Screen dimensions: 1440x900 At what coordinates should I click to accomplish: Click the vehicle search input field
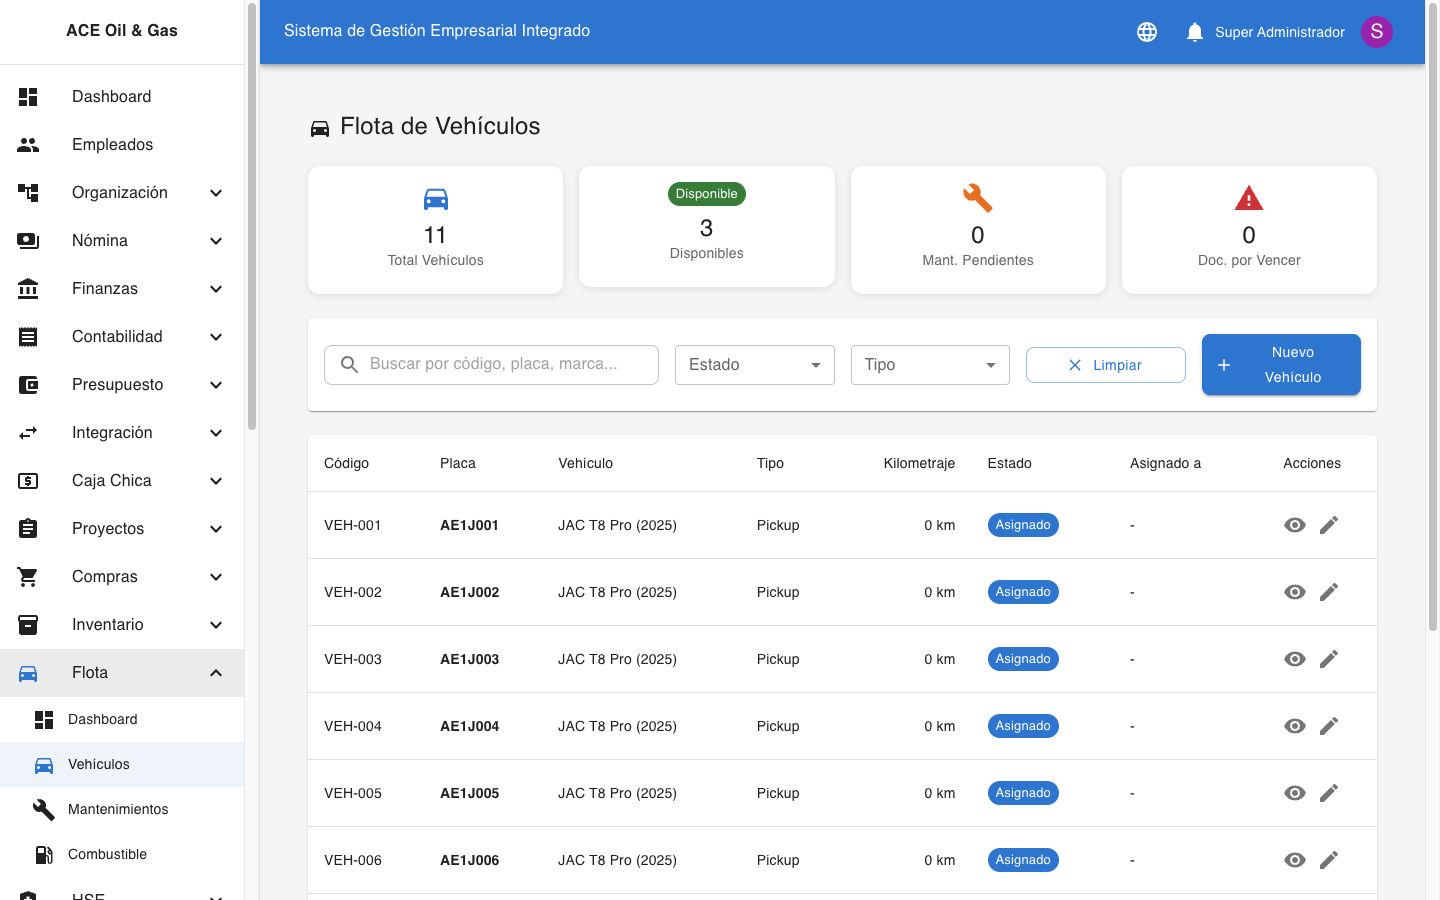click(505, 364)
